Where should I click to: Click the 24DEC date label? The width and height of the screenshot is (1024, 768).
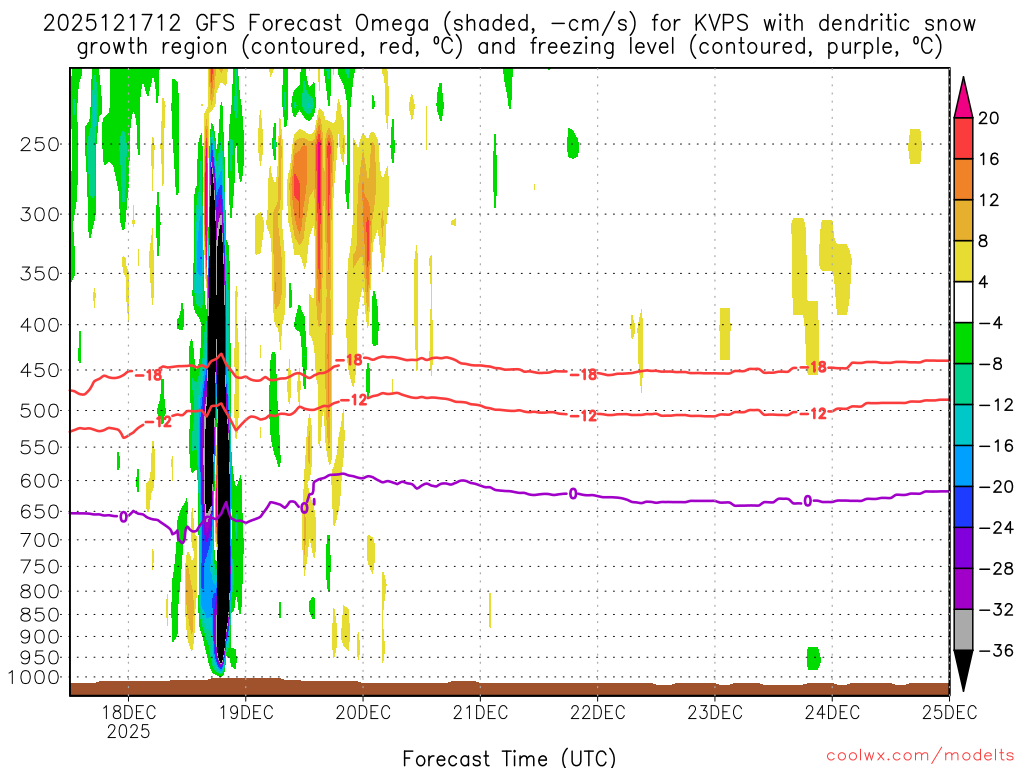tap(832, 712)
